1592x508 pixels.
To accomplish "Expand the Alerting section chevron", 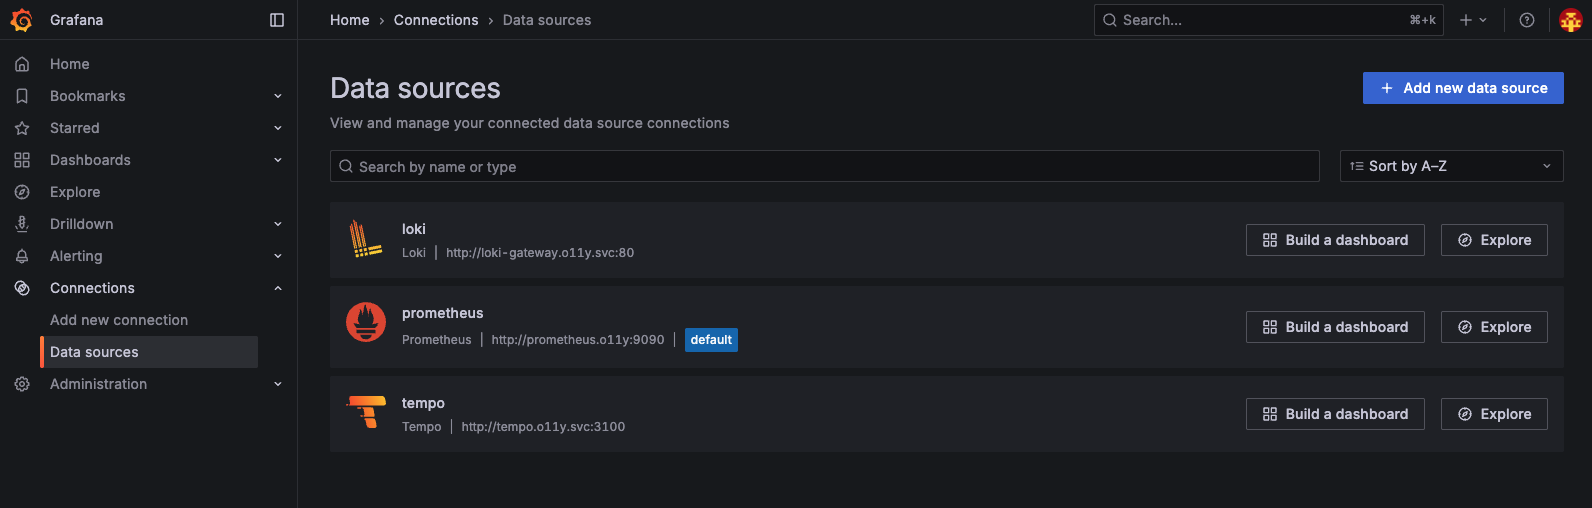I will click(278, 256).
